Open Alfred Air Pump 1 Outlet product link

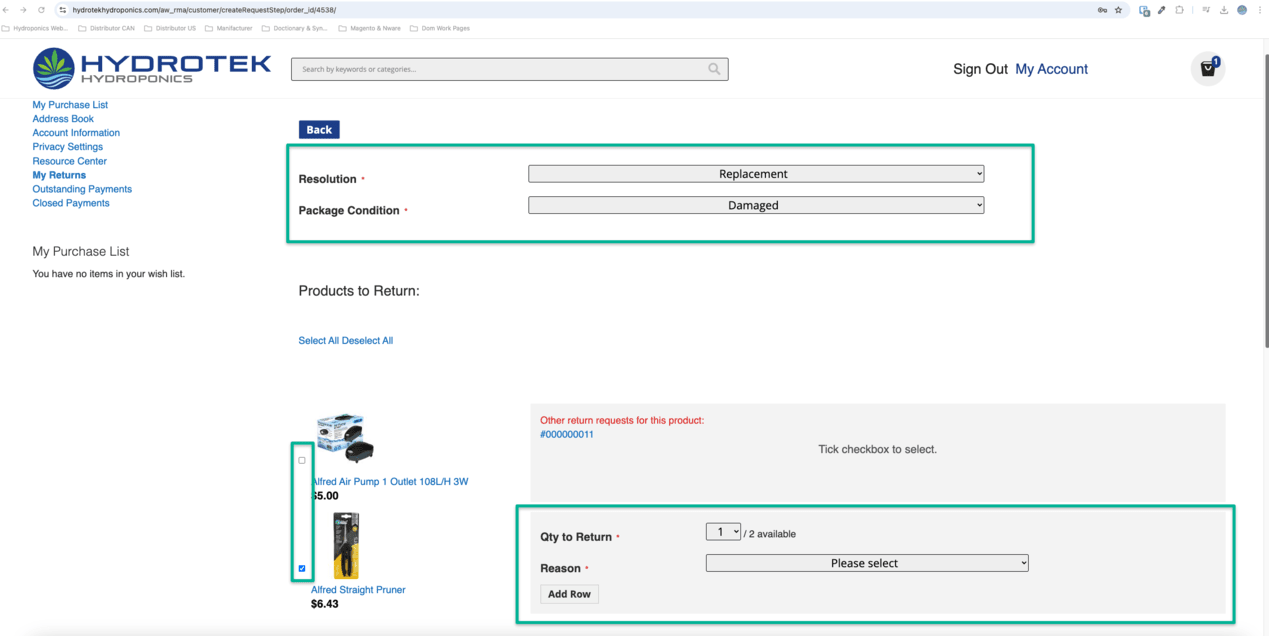[390, 482]
